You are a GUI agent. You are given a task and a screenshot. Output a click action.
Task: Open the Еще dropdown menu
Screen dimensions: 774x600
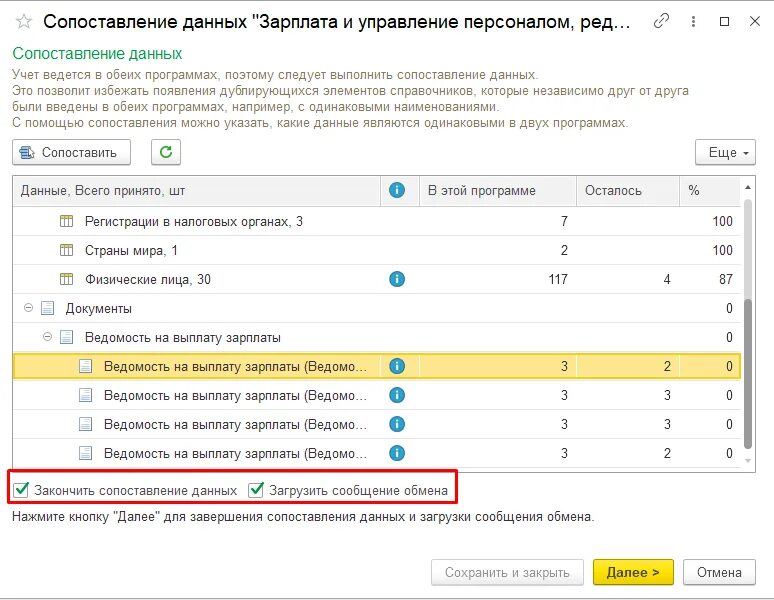(725, 152)
